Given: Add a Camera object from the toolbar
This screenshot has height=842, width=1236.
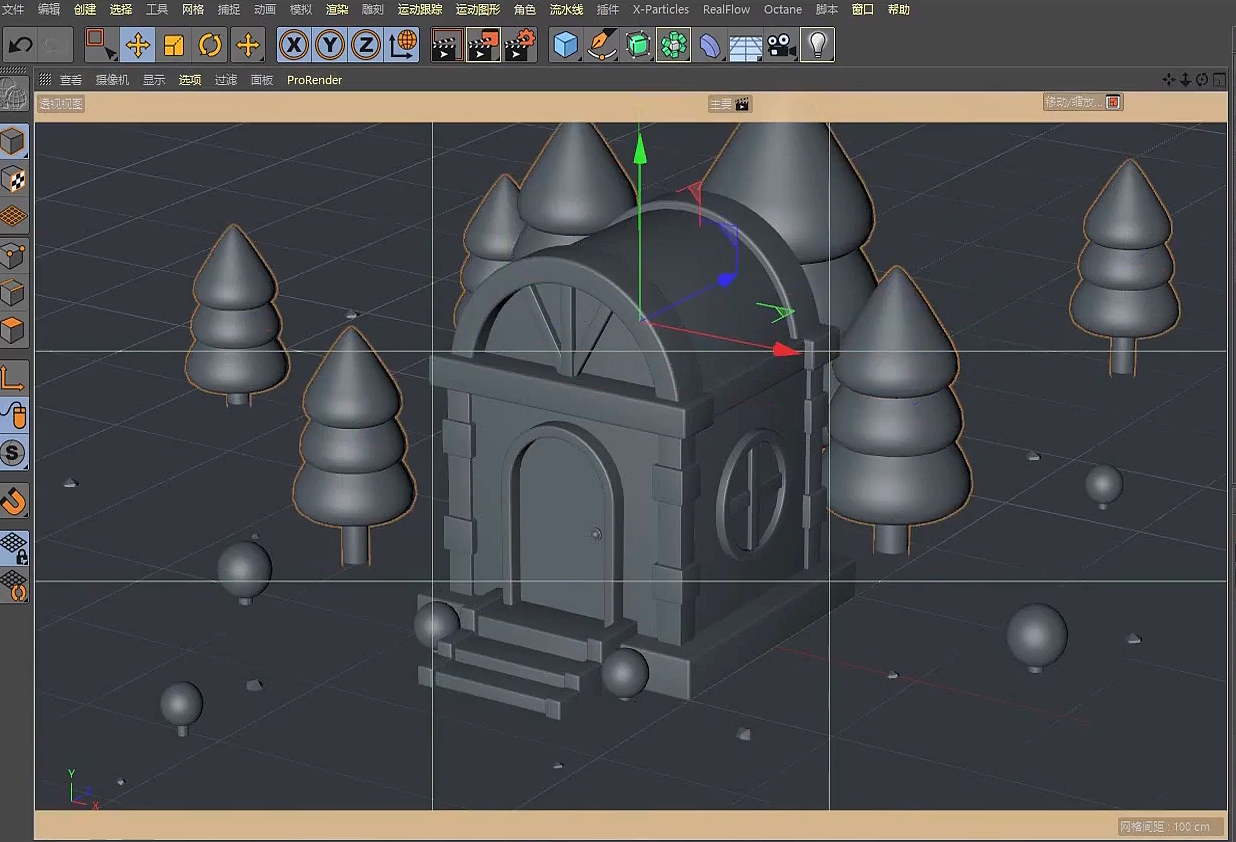Looking at the screenshot, I should (781, 45).
